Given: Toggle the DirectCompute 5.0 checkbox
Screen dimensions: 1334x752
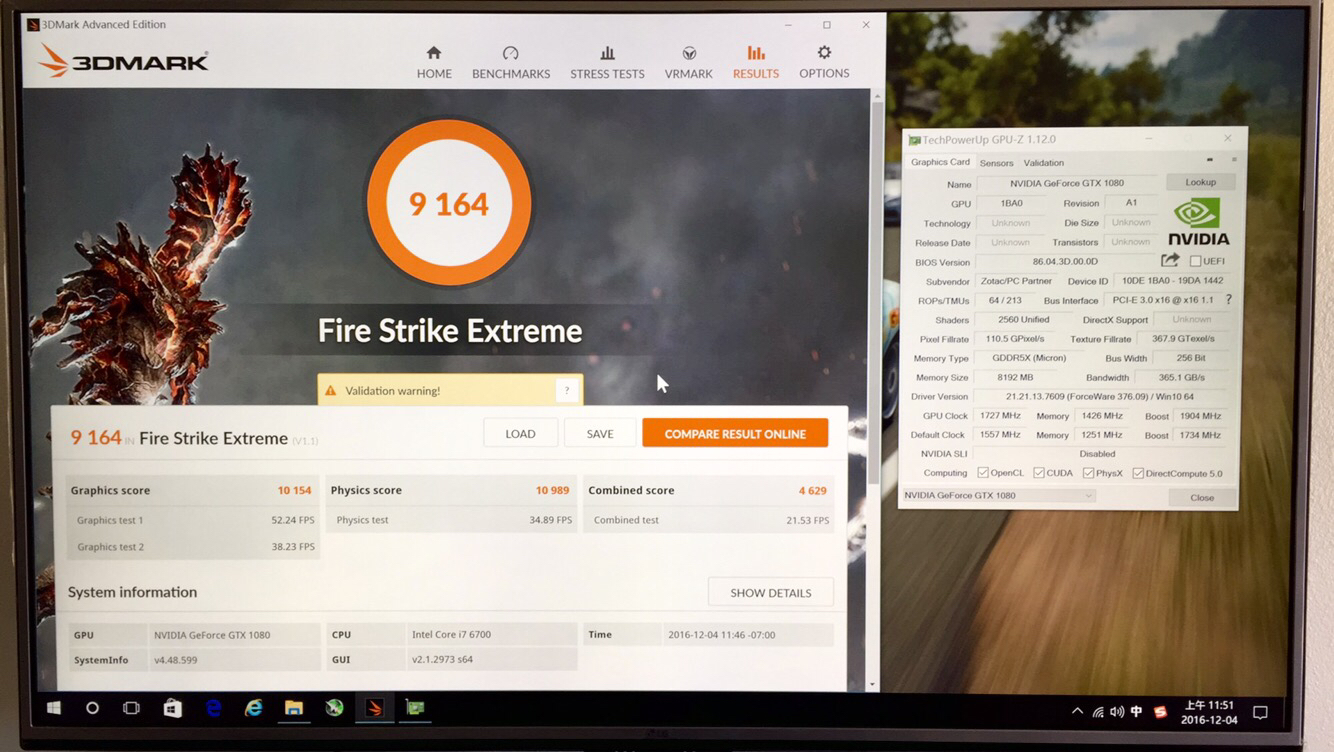Looking at the screenshot, I should 1138,473.
